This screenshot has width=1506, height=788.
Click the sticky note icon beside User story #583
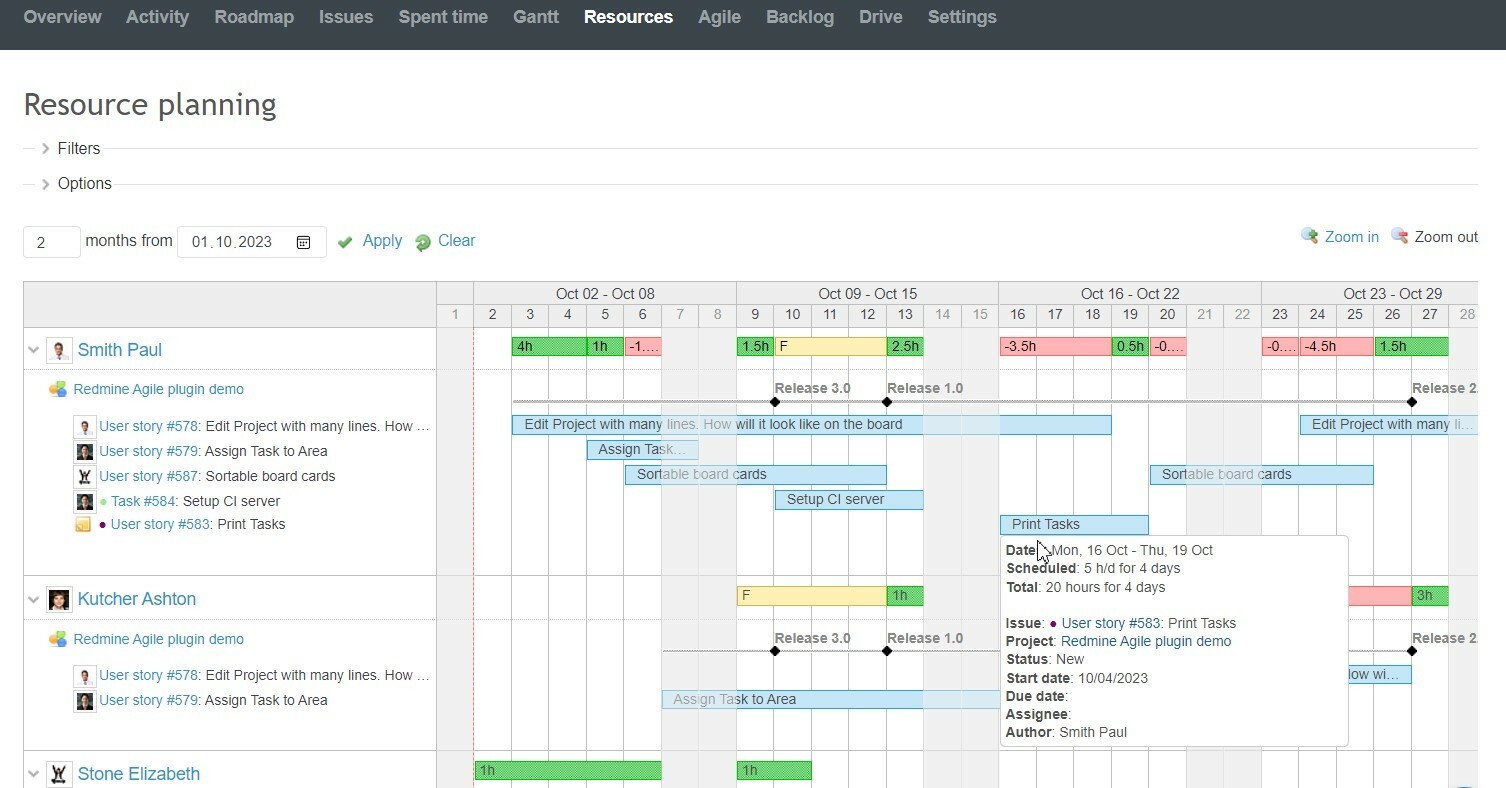[84, 524]
